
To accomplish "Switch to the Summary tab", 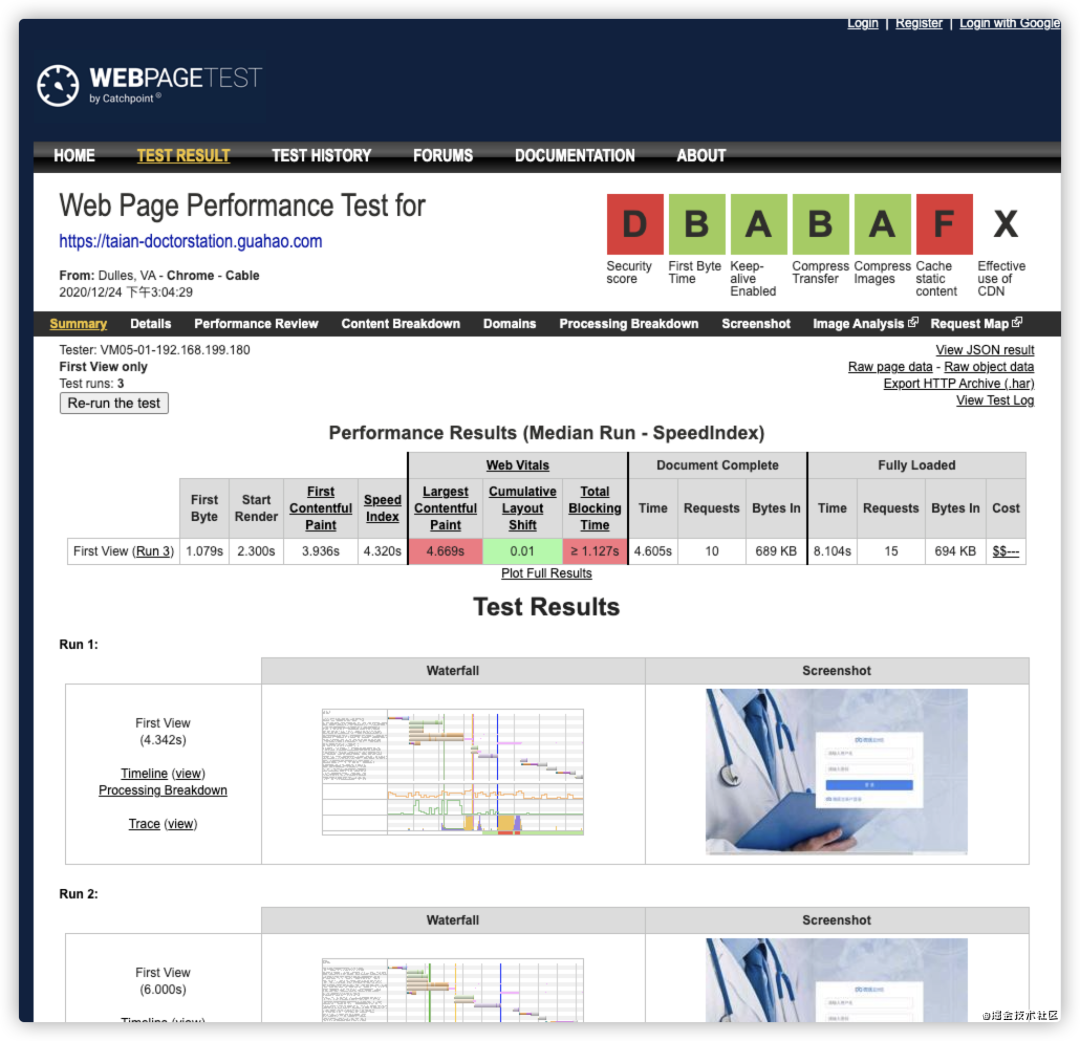I will [x=78, y=324].
